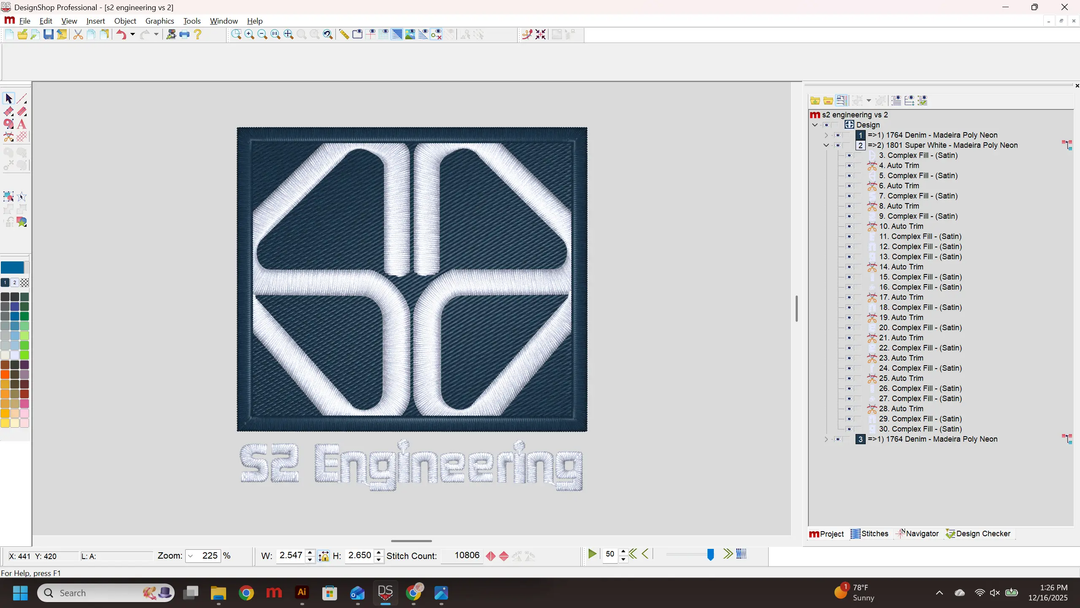
Task: Click the lock proportions icon between W and H
Action: pos(323,556)
